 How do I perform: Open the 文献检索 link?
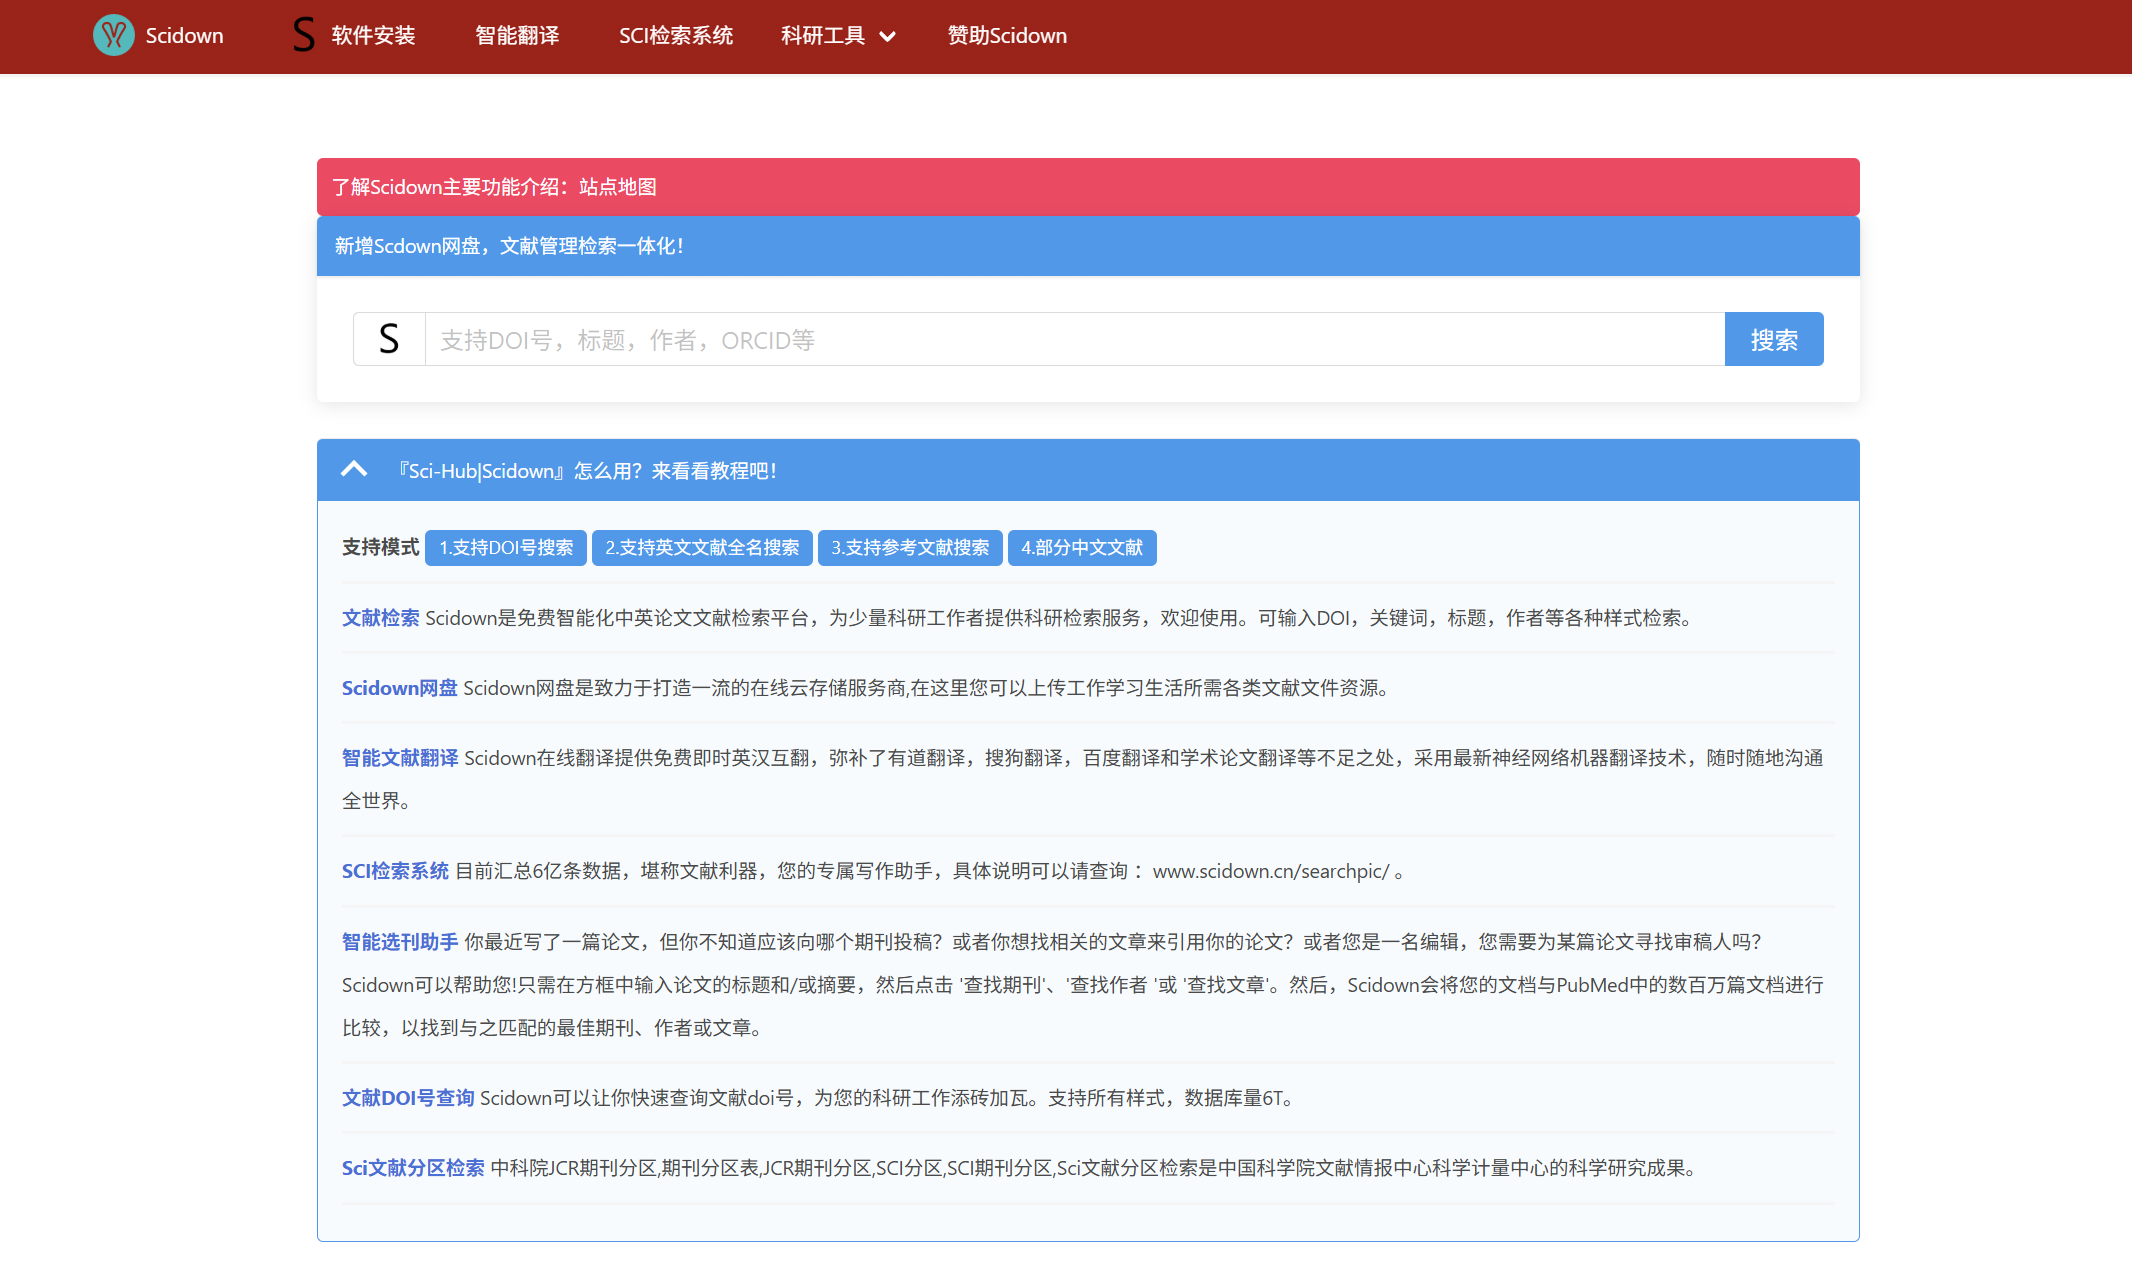click(380, 618)
